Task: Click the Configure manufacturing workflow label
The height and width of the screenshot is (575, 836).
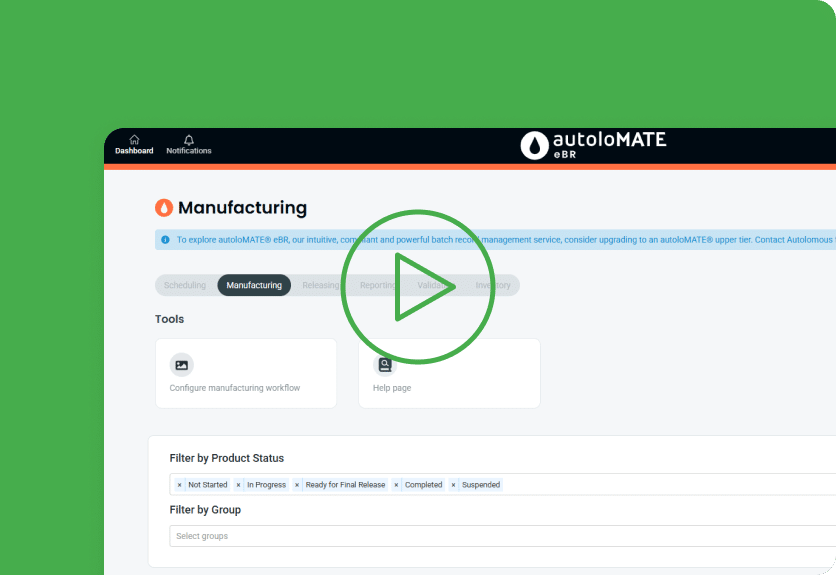Action: click(235, 388)
